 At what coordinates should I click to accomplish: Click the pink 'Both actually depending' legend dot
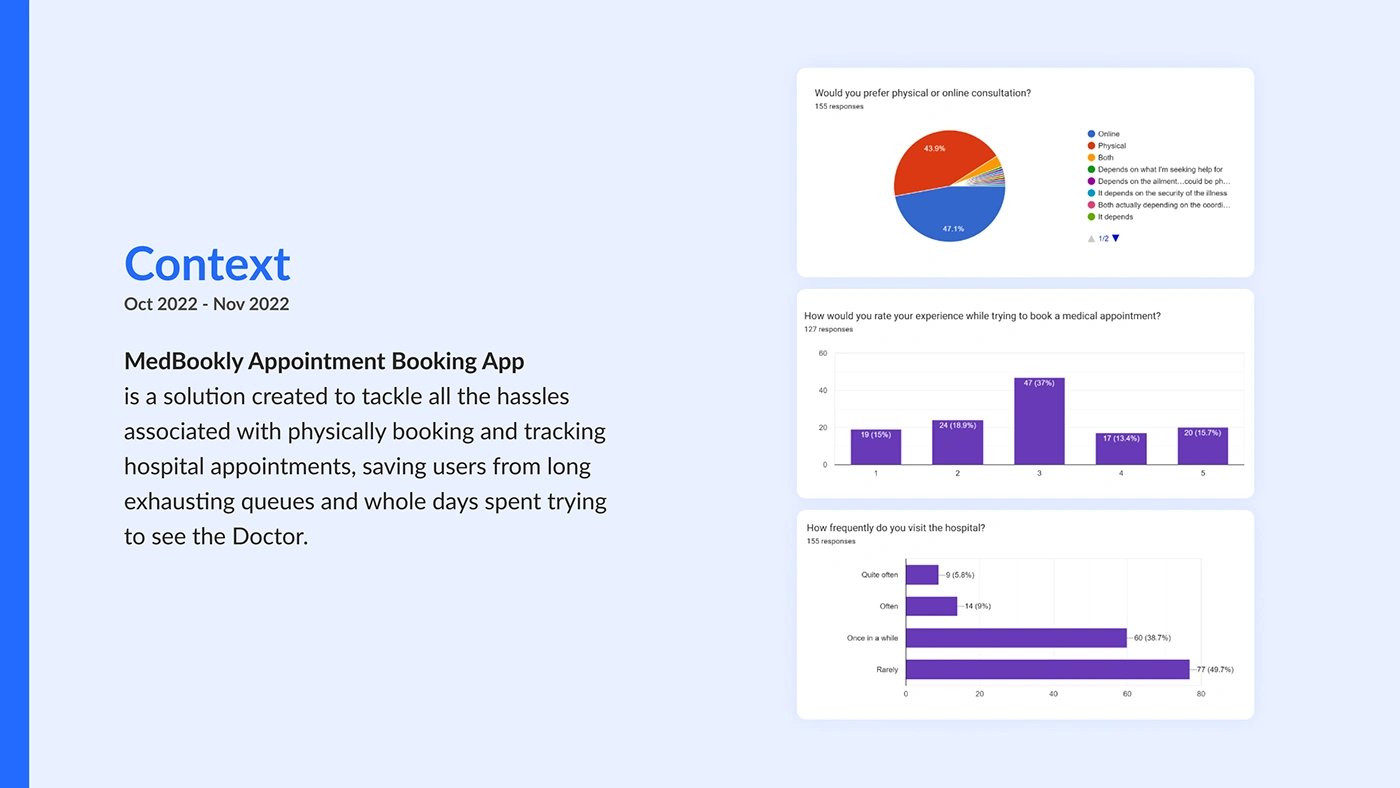pyautogui.click(x=1091, y=205)
